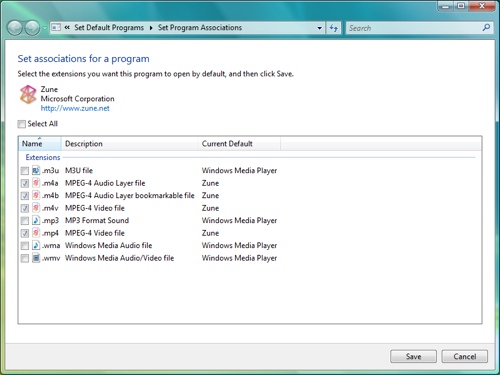Click Set Program Associations breadcrumb
The height and width of the screenshot is (375, 500).
[200, 28]
